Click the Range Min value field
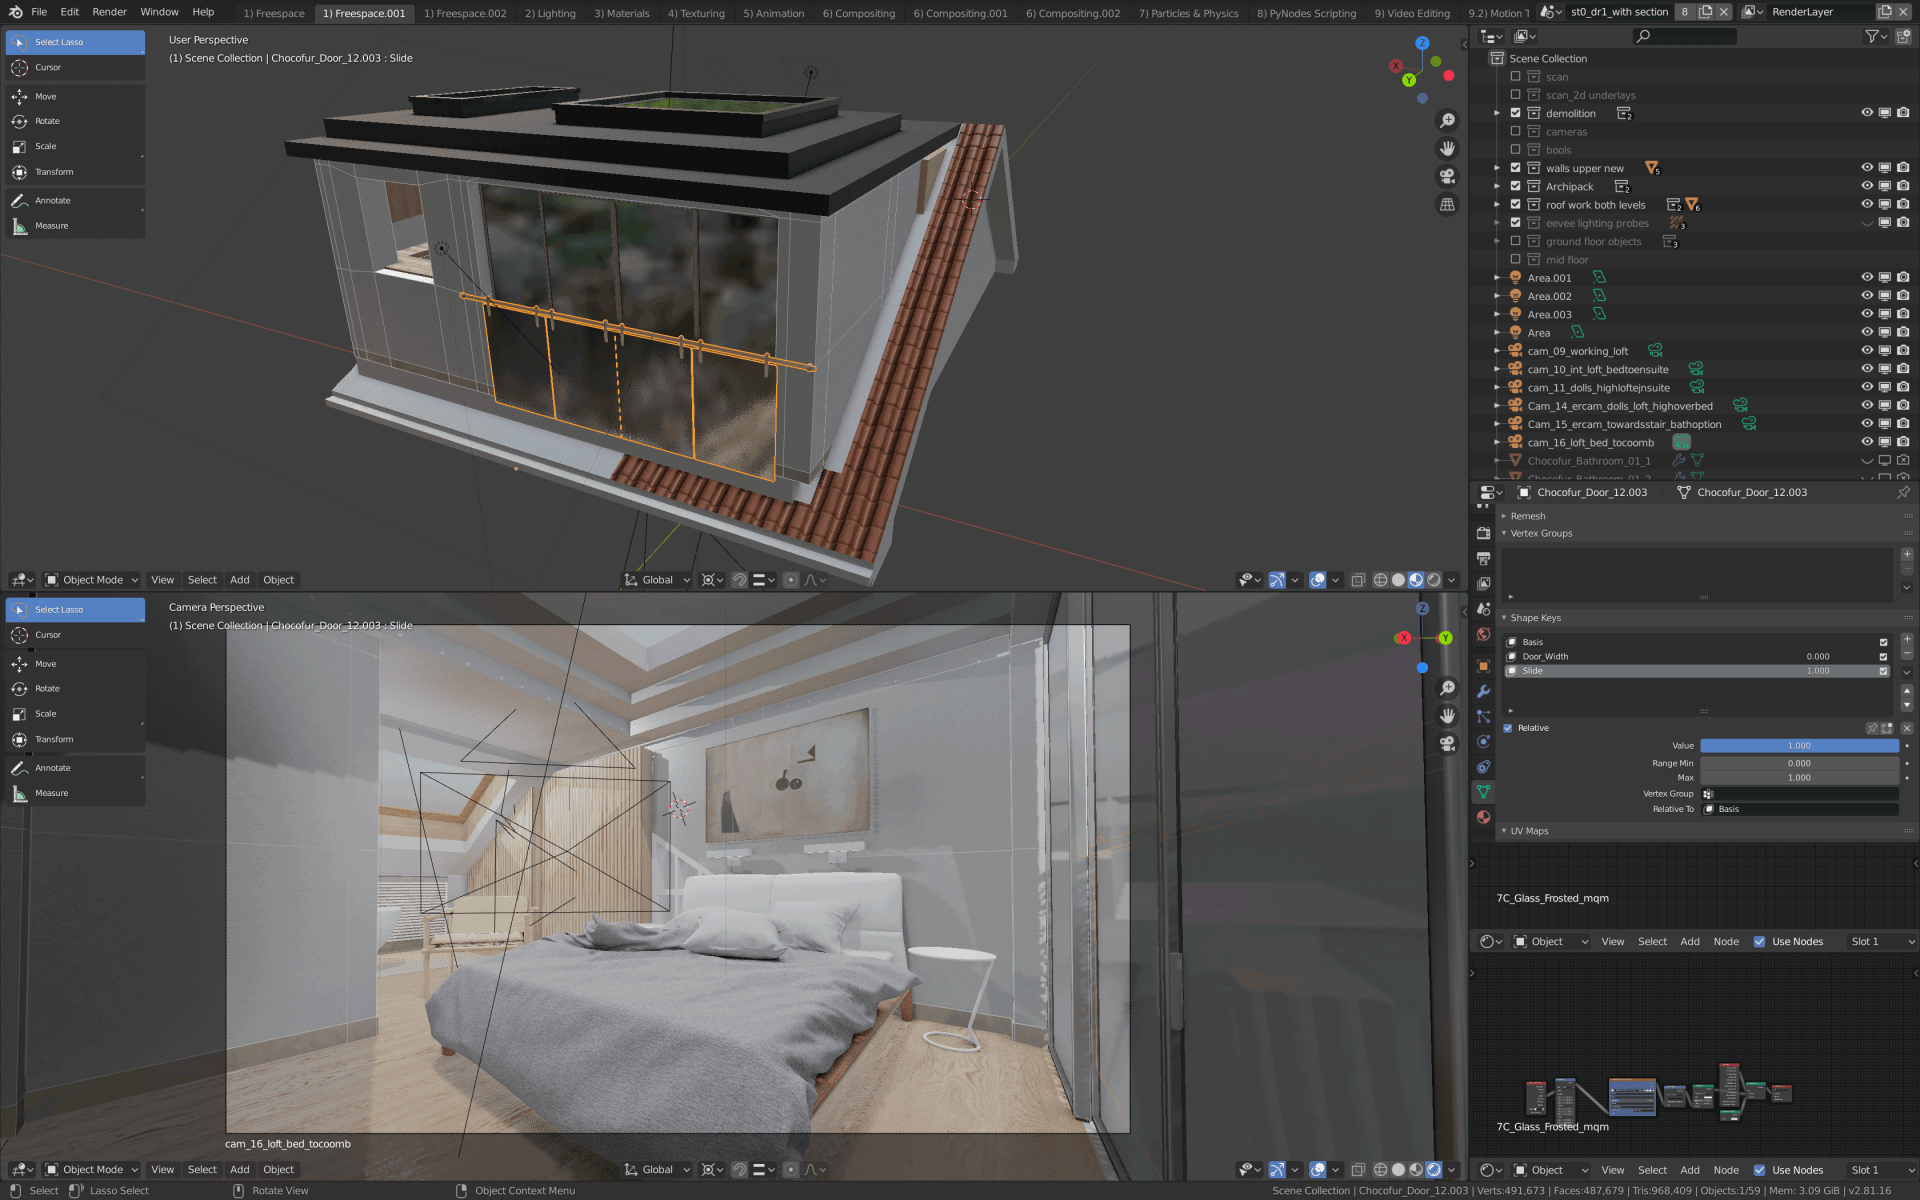 1799,764
